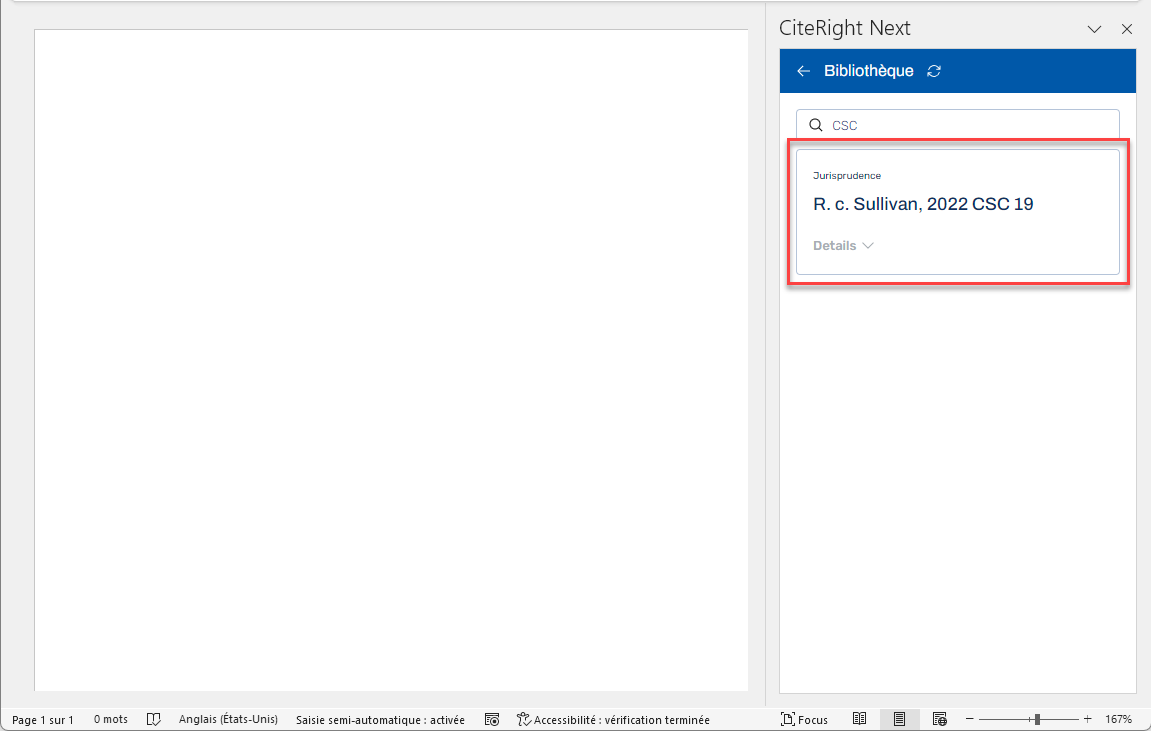Click the Jurisprudence label
The height and width of the screenshot is (731, 1151).
(x=846, y=175)
